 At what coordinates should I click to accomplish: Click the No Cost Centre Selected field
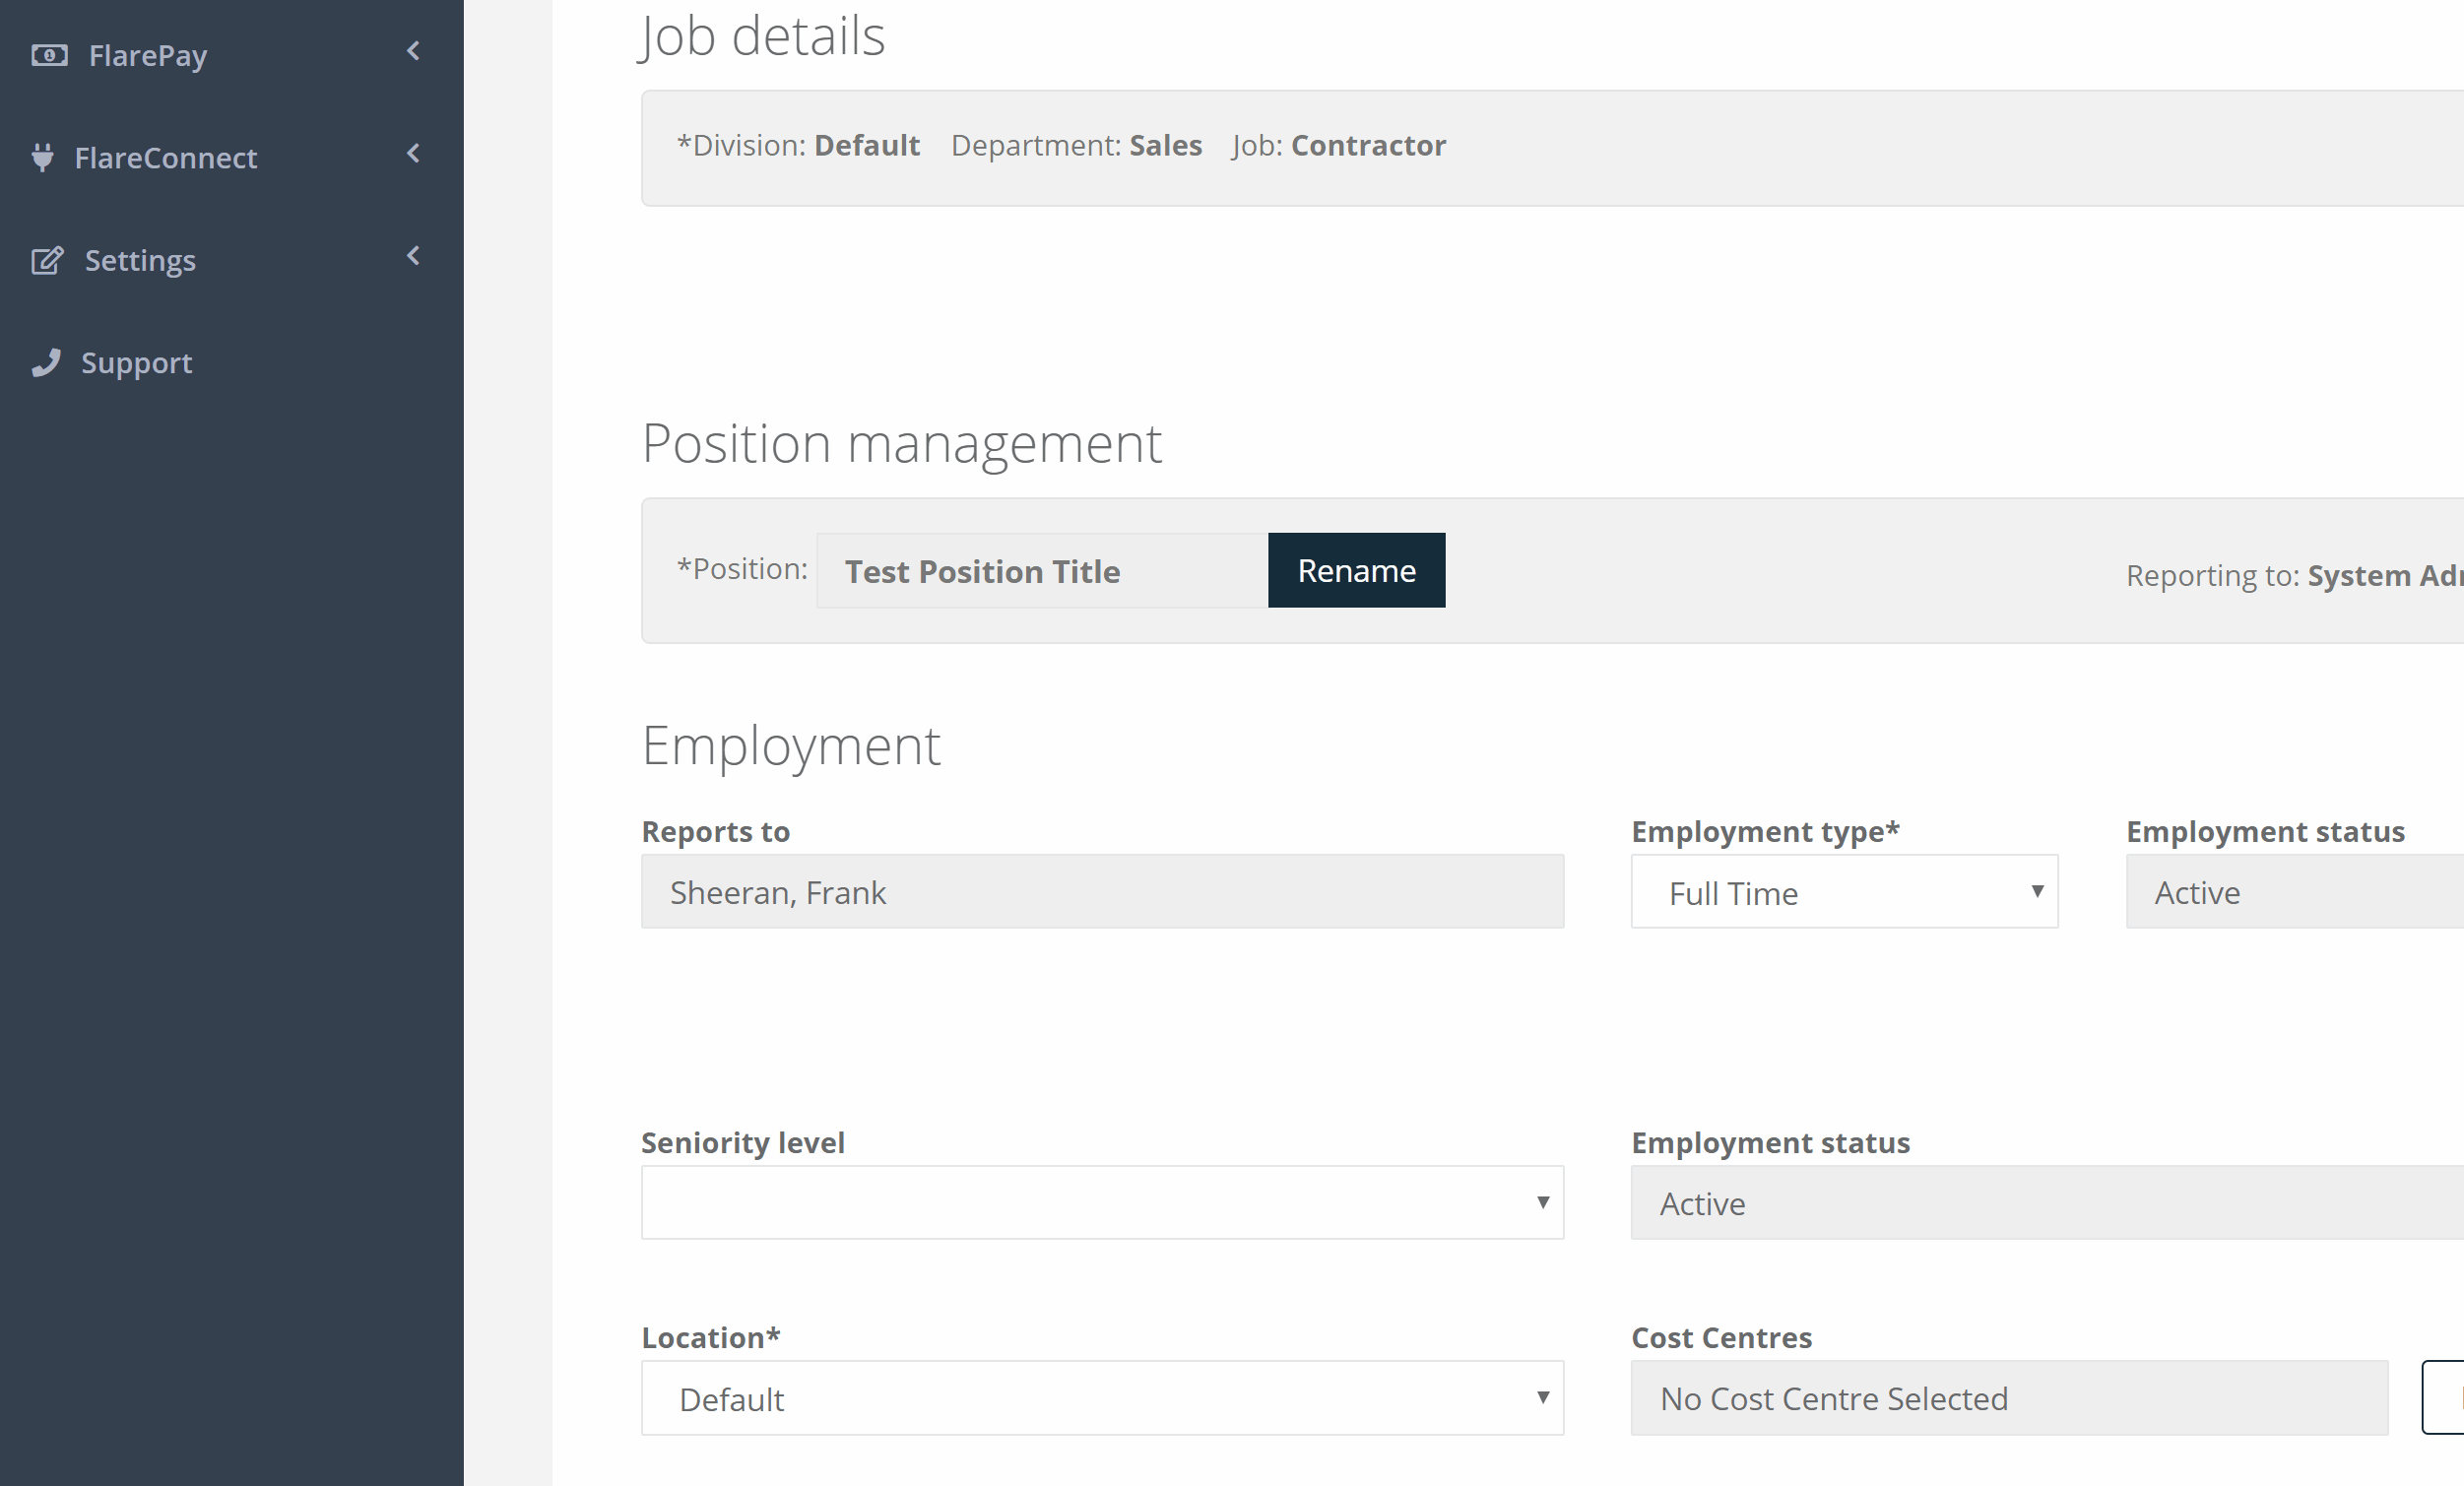coord(2009,1398)
